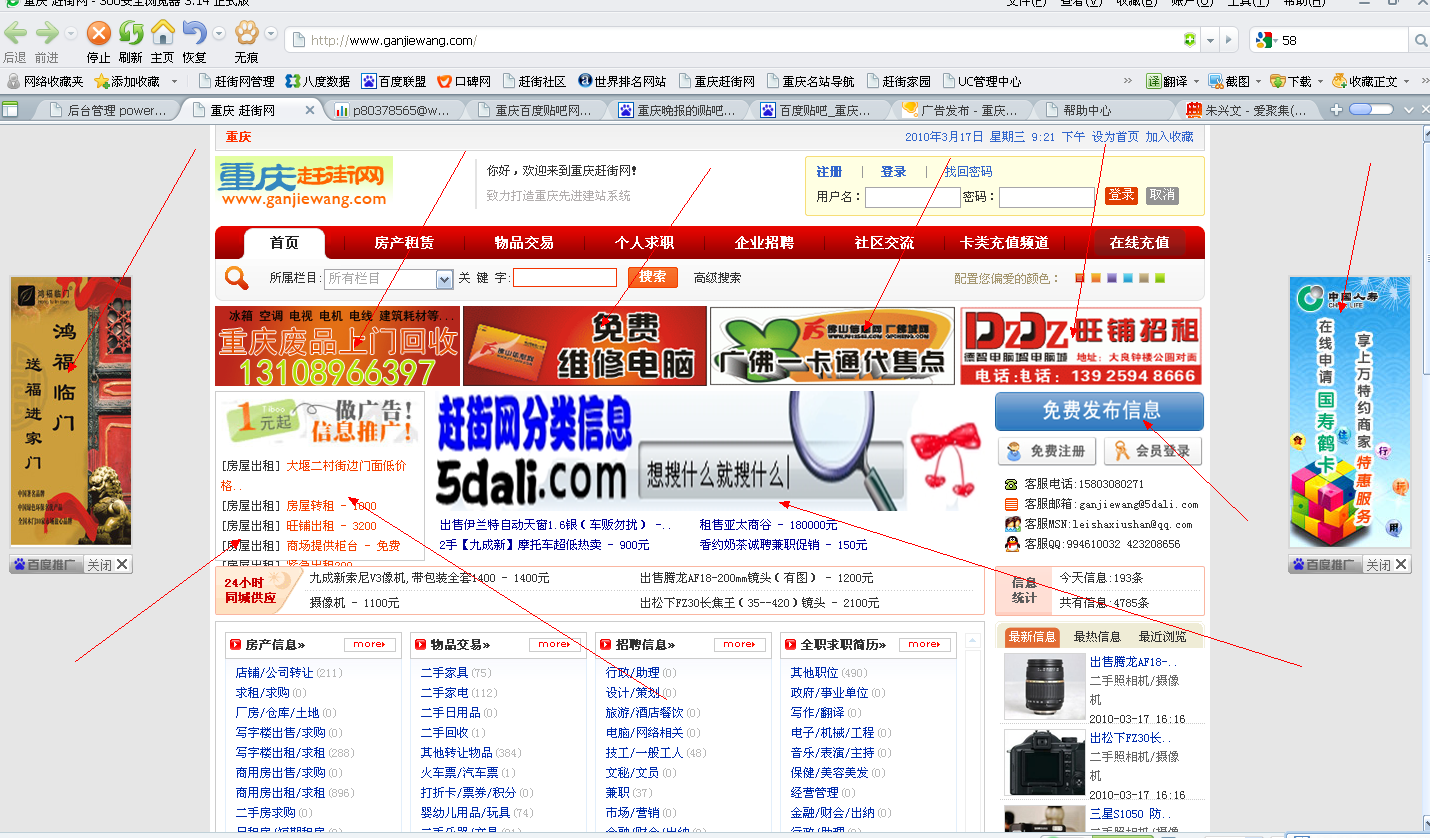
Task: Close the 重庆 赶街网 browser tab
Action: tap(310, 110)
